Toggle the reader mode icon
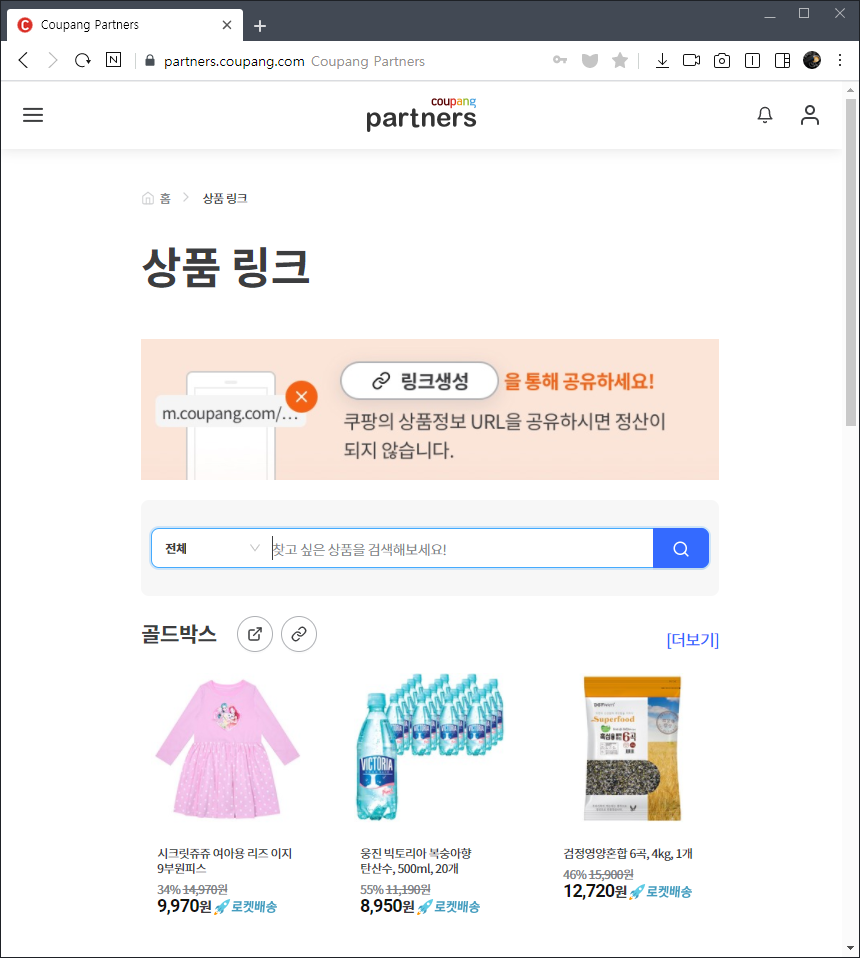860x958 pixels. pos(752,60)
